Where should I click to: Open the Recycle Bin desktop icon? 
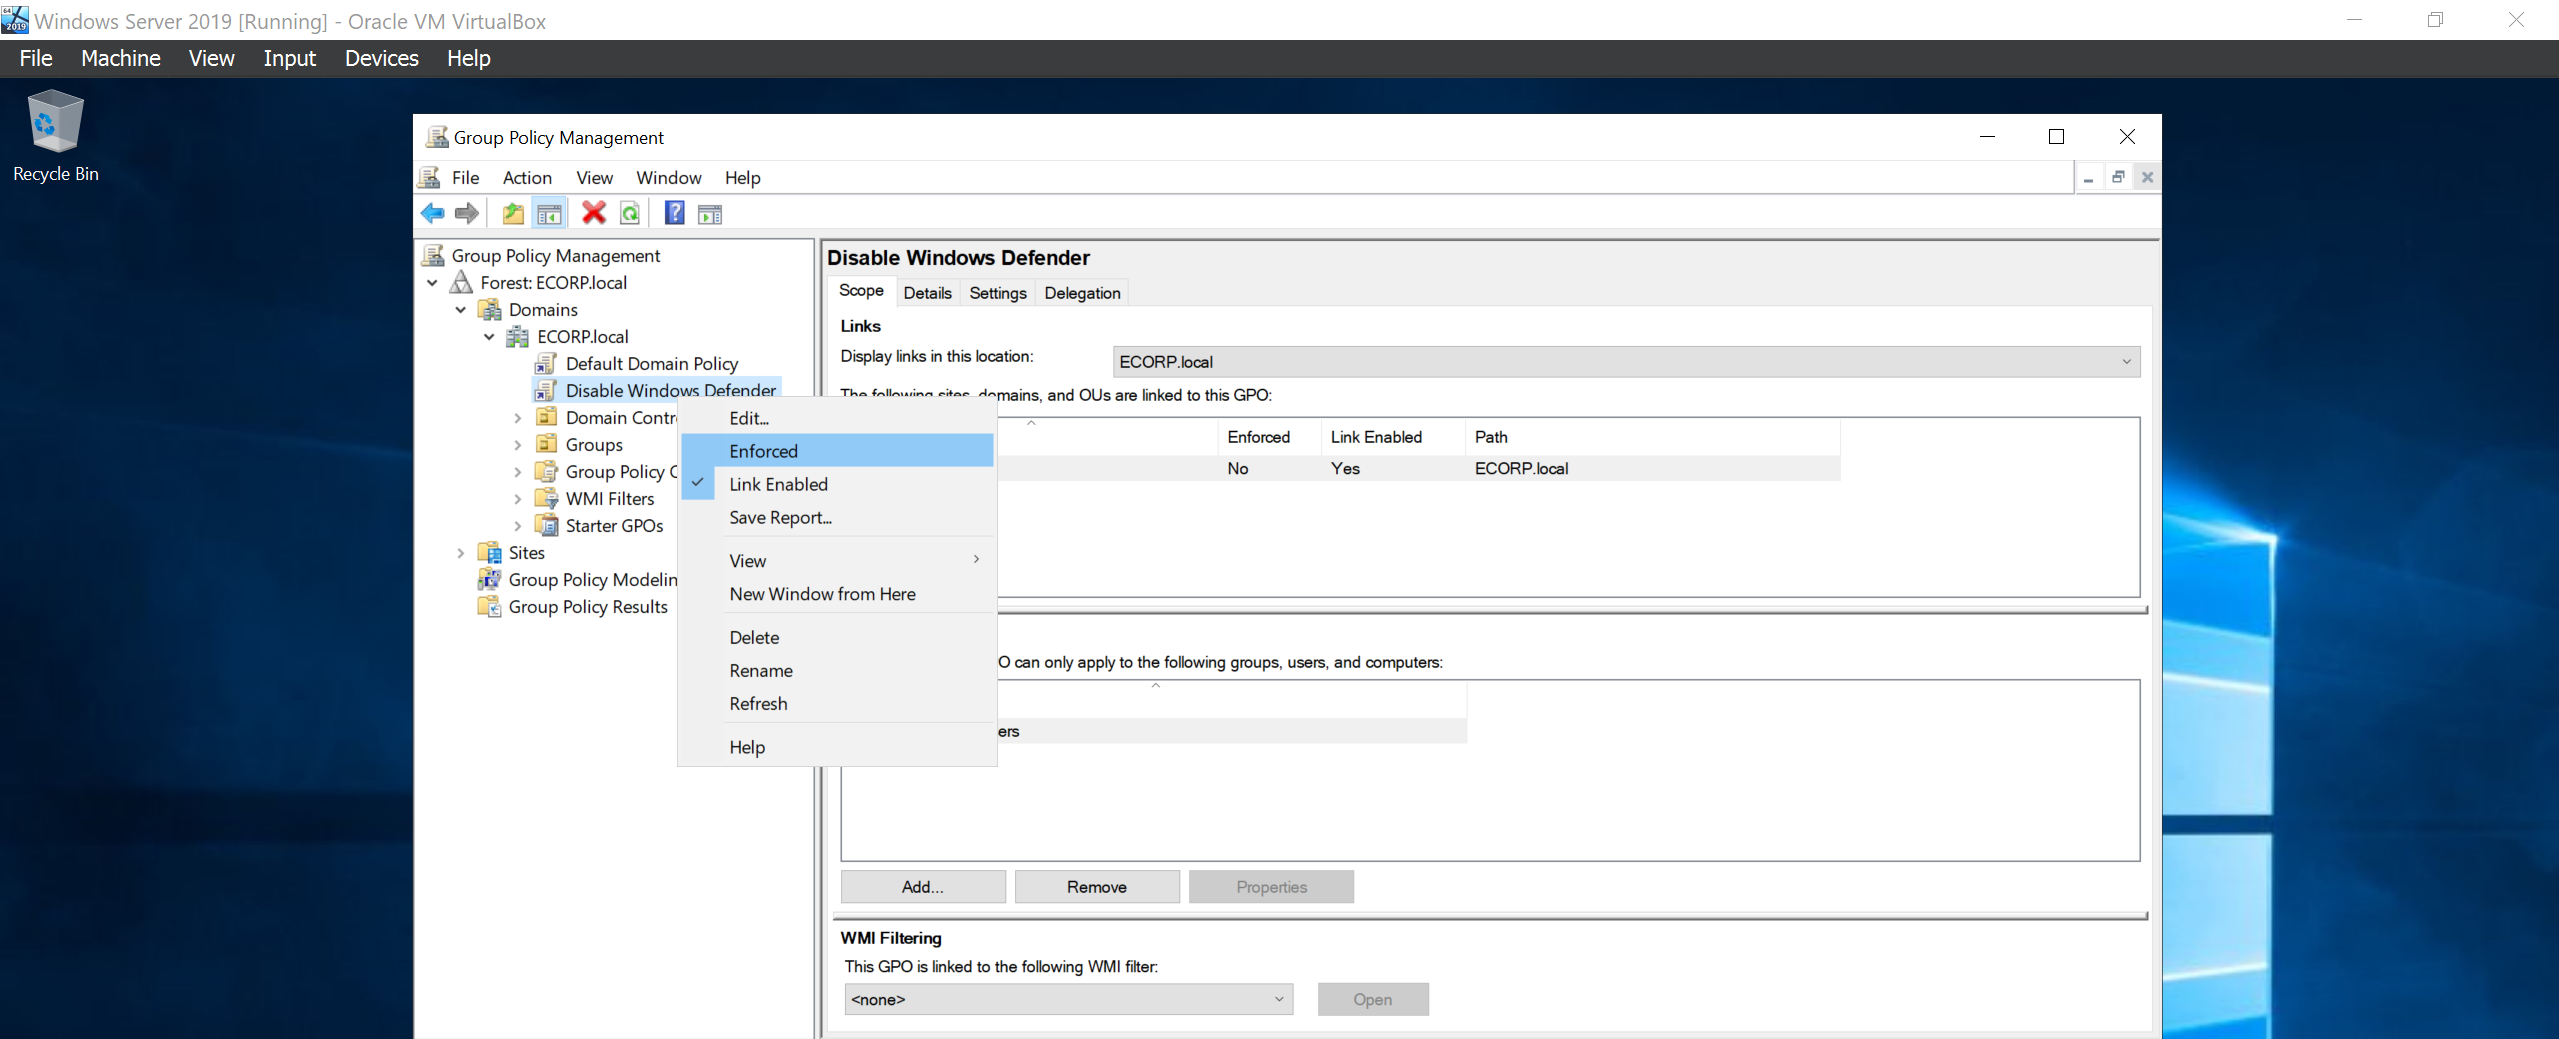coord(56,136)
